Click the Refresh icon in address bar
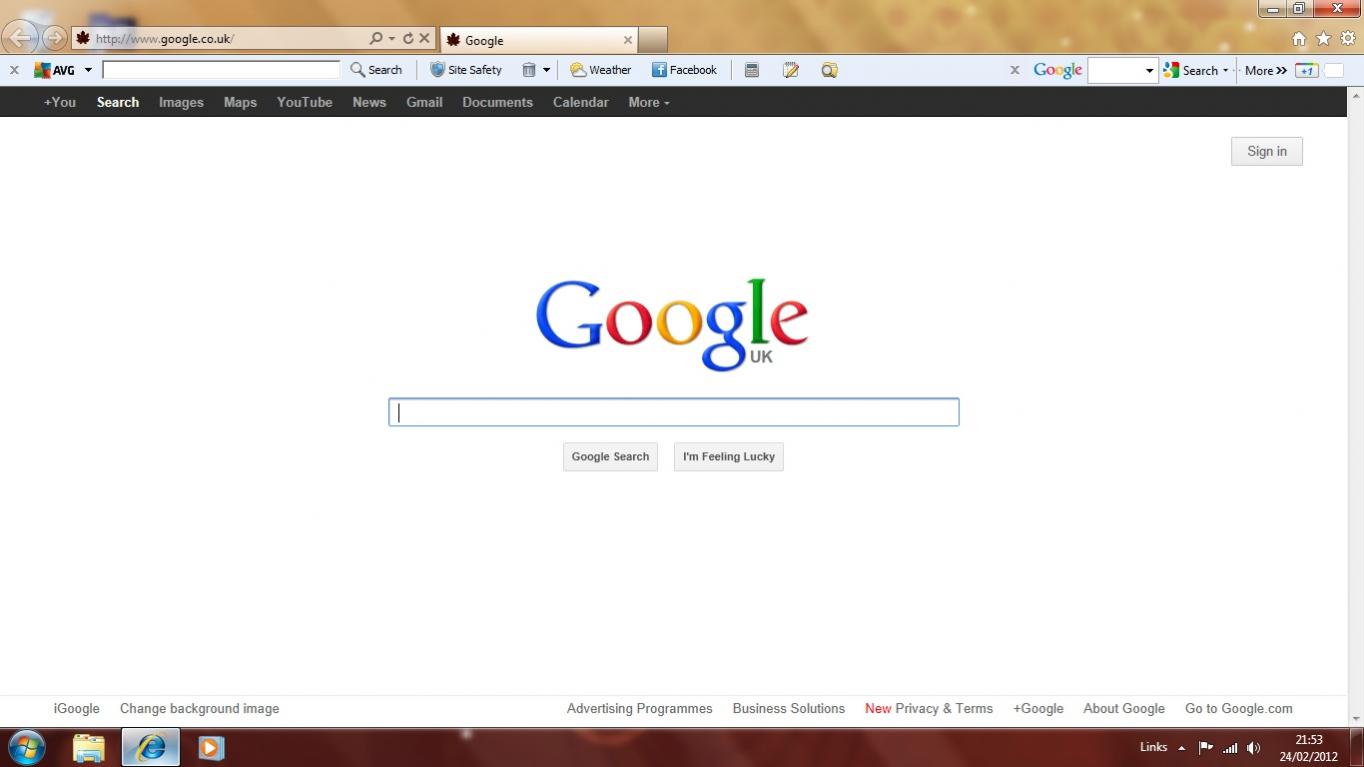1364x767 pixels. click(x=408, y=39)
